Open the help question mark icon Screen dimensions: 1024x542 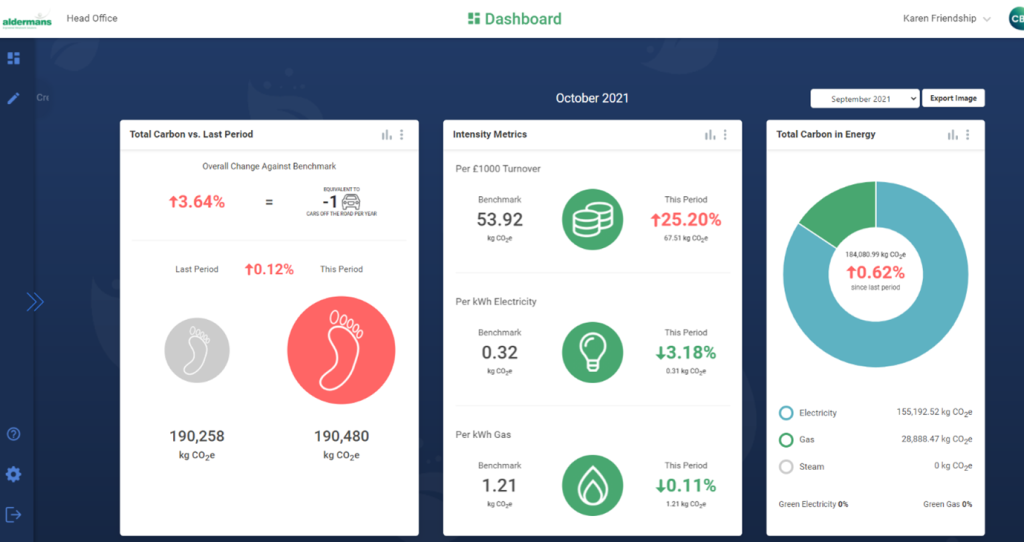(x=13, y=434)
